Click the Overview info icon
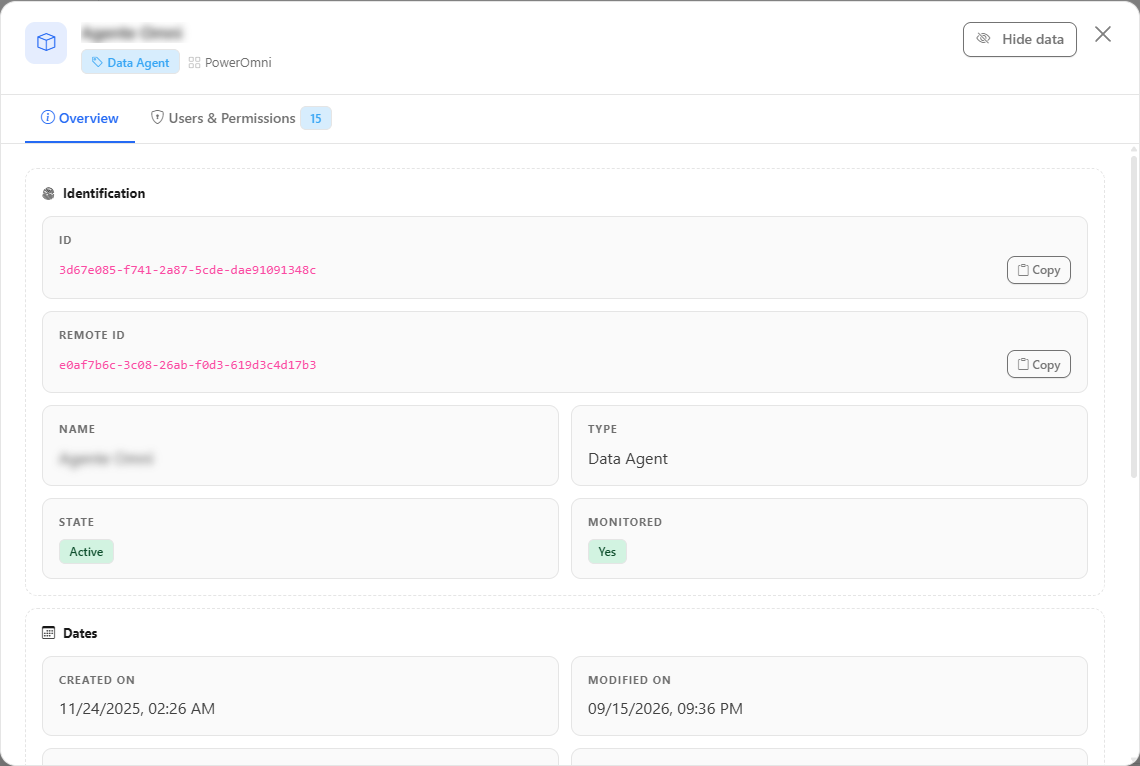 [x=47, y=118]
